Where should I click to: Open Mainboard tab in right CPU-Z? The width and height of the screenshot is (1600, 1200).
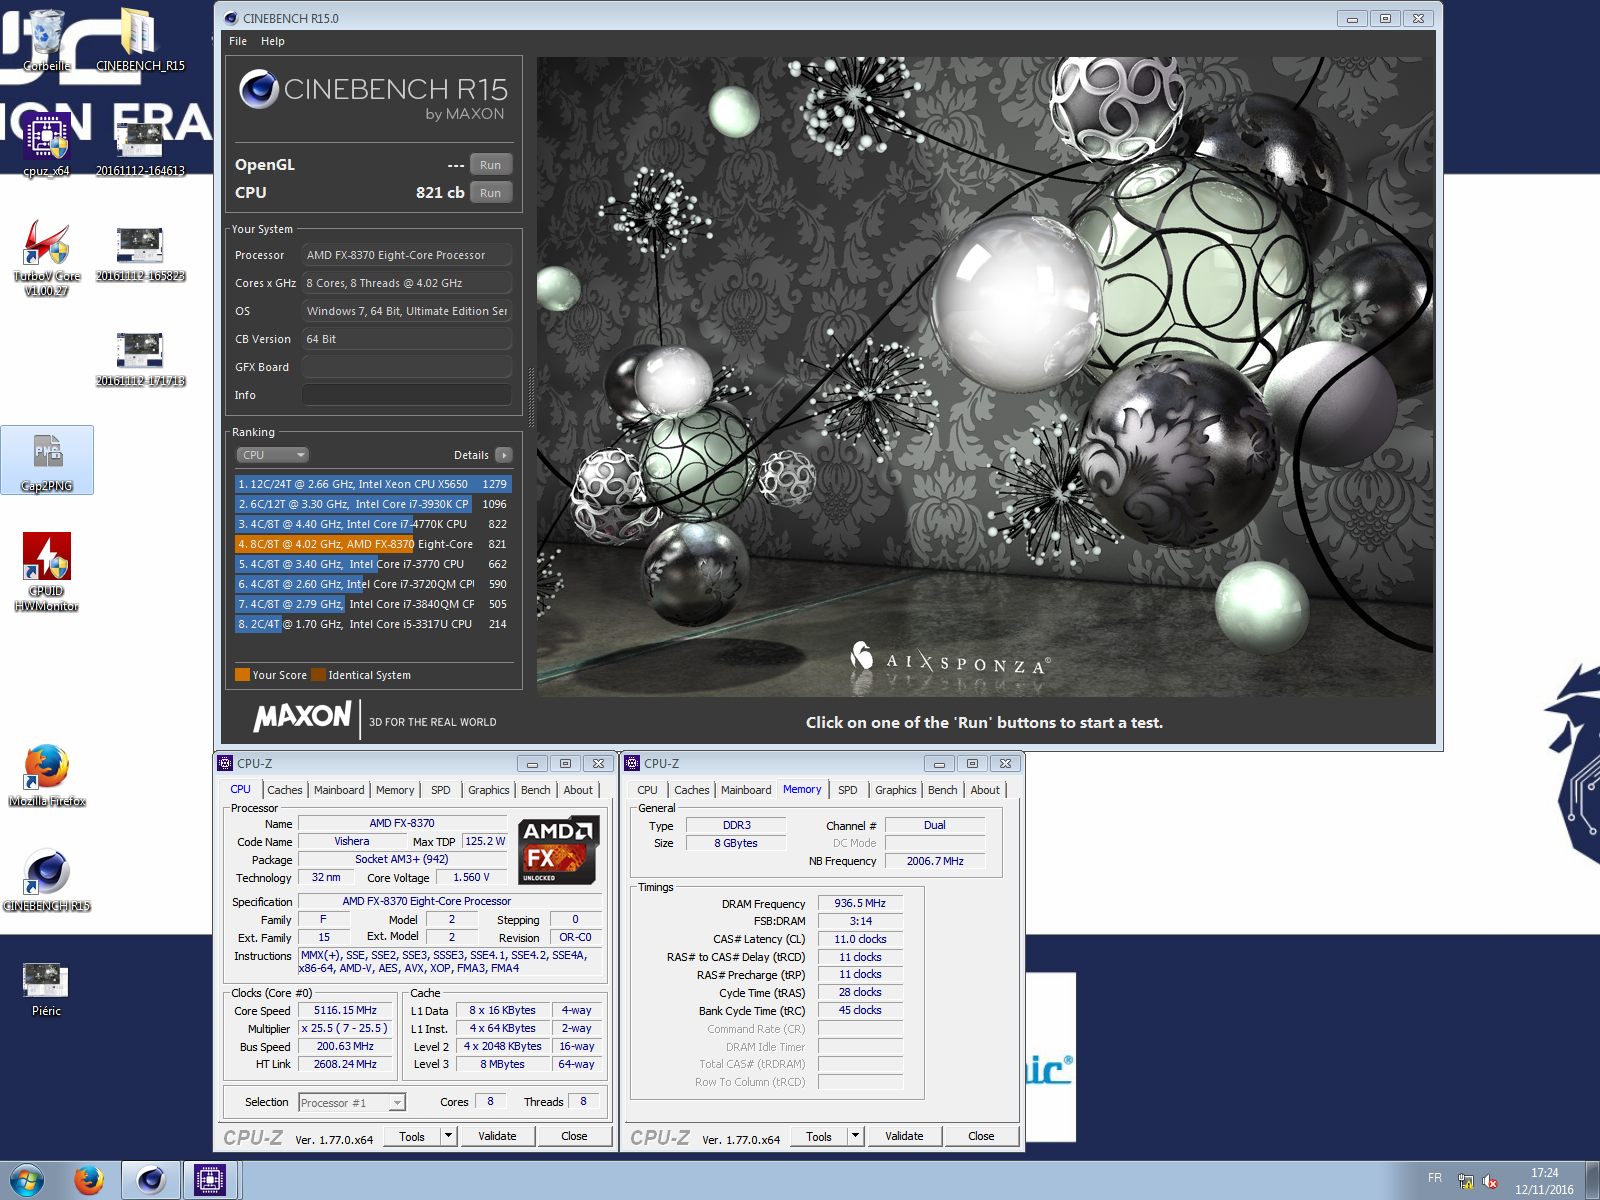[x=746, y=790]
